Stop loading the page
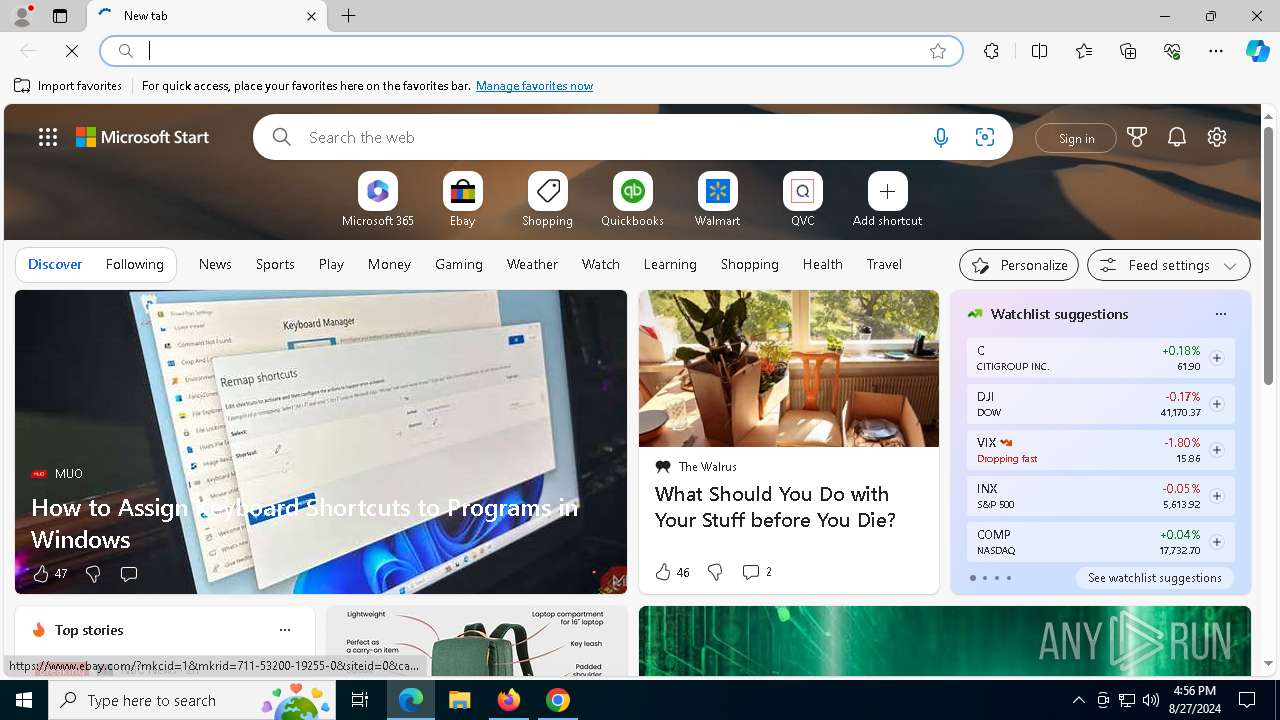The image size is (1280, 720). pos(72,51)
